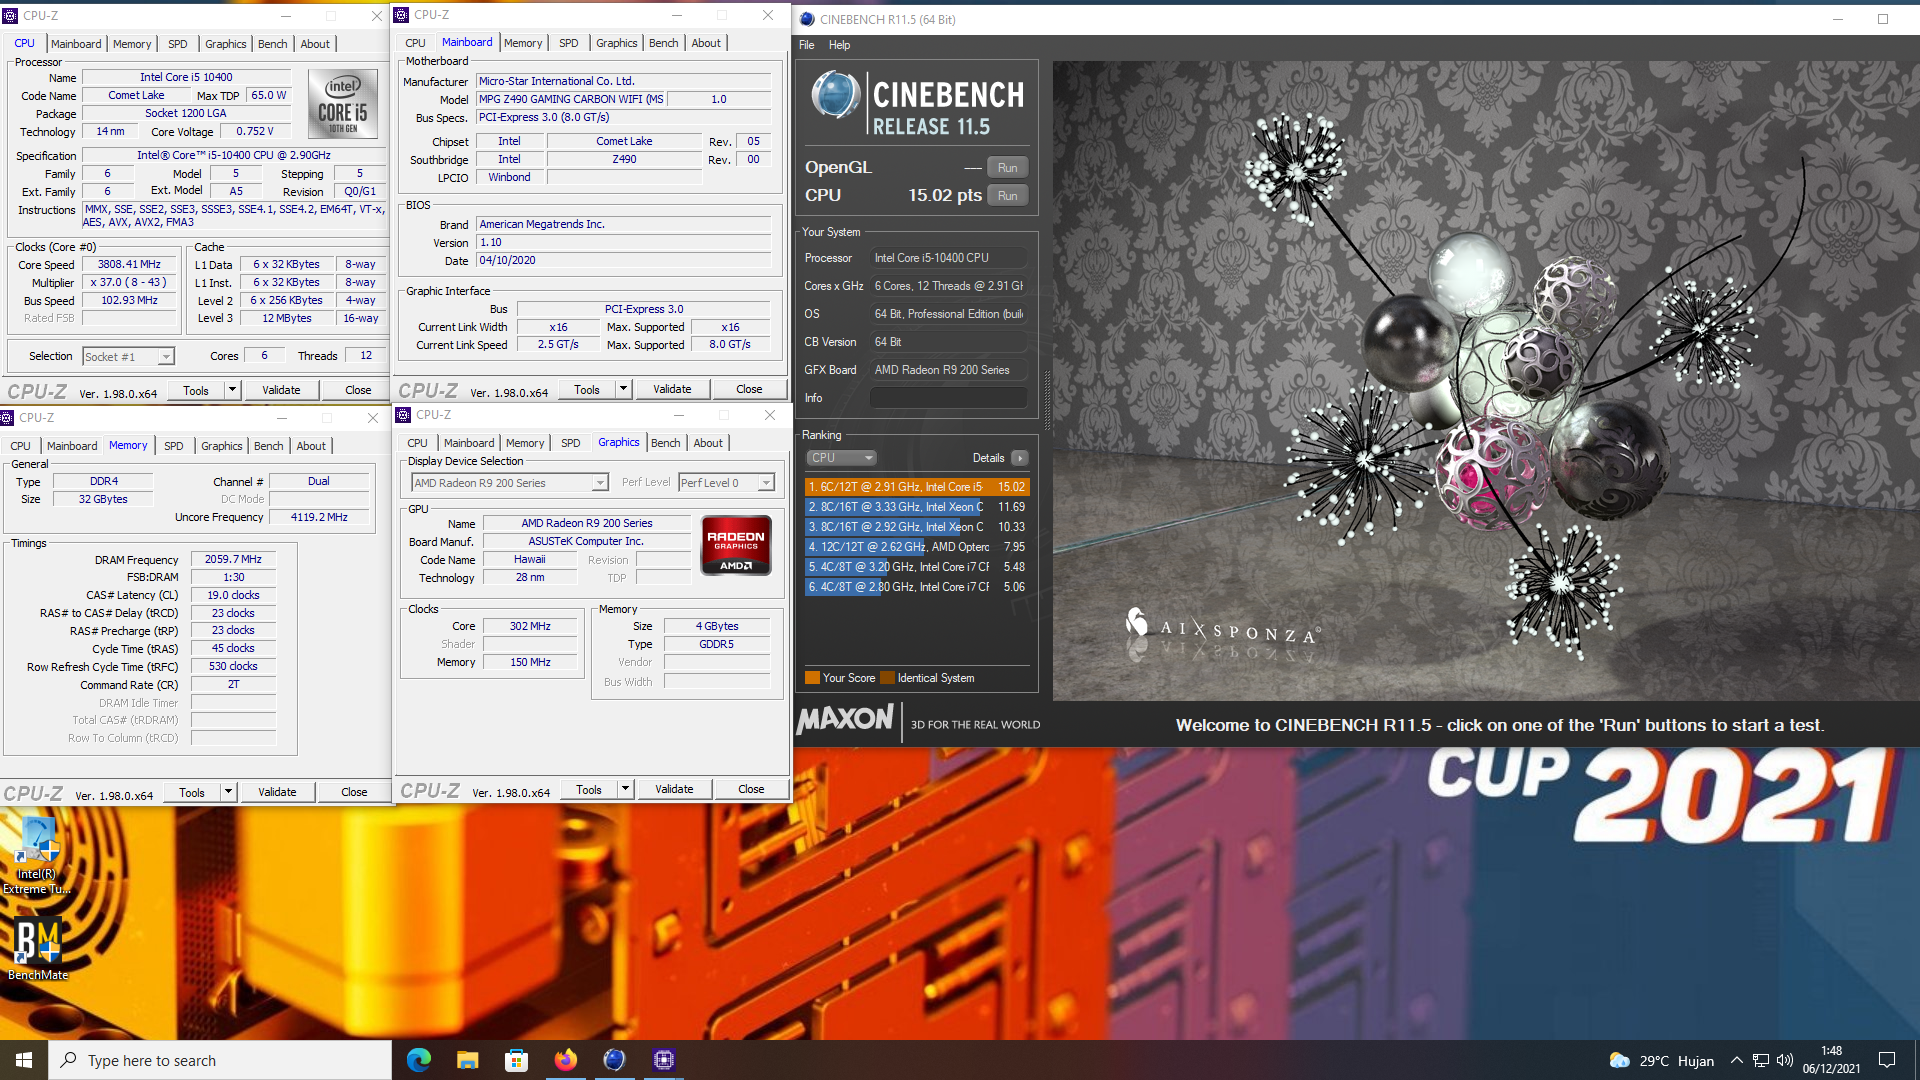1920x1080 pixels.
Task: Run the CPU benchmark
Action: [1007, 196]
